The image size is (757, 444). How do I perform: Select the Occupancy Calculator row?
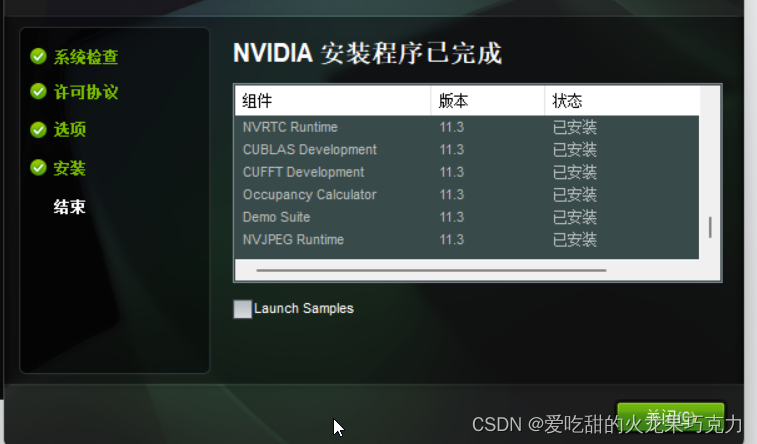coord(467,194)
